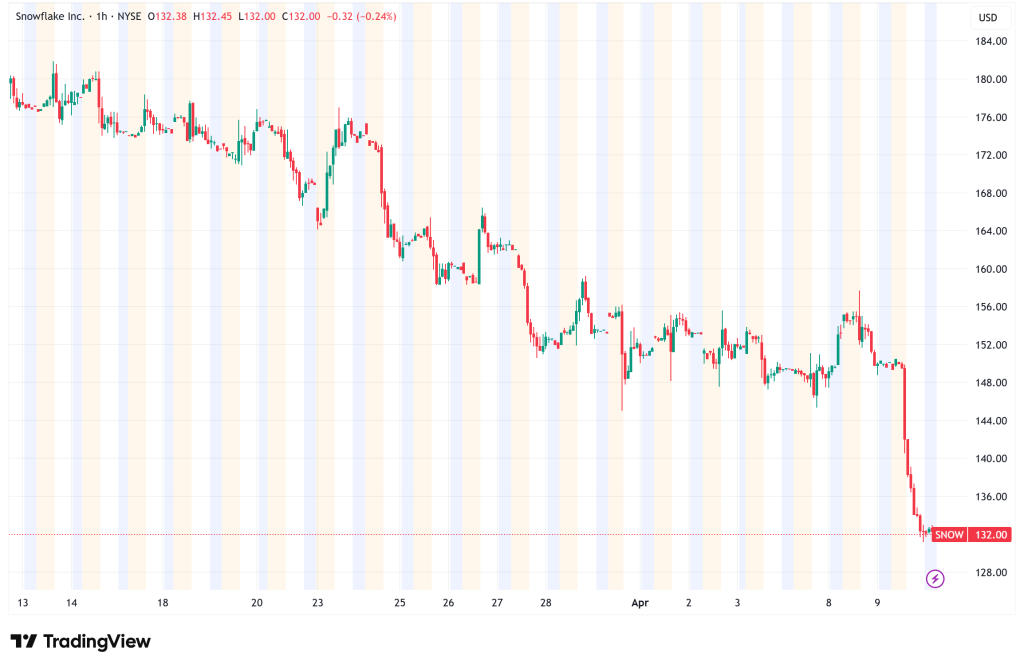Open the USD currency selector
Viewport: 1024px width, 668px height.
coord(988,18)
